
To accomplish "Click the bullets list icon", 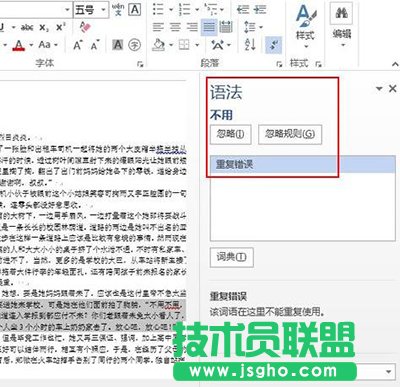I will point(158,10).
